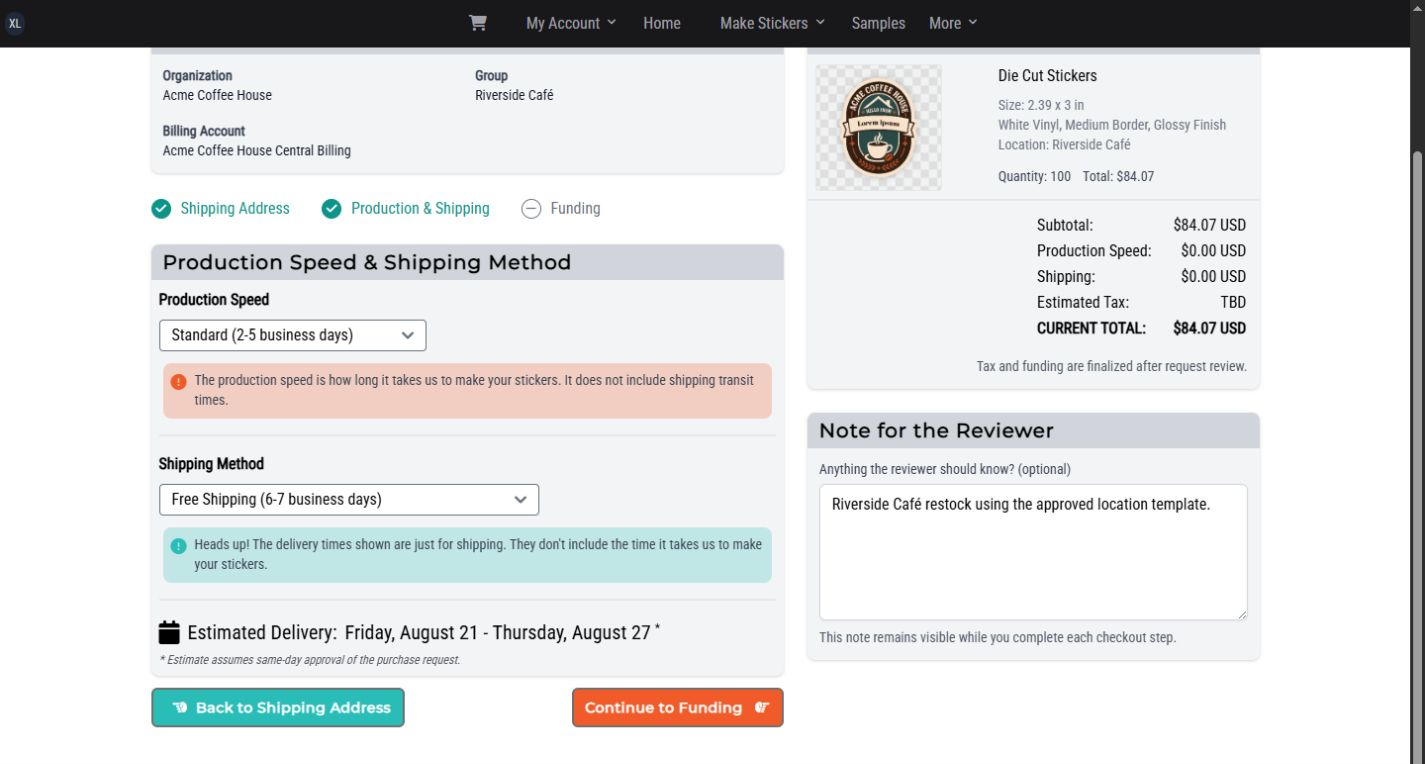Click the Production & Shipping checkmark icon
This screenshot has width=1425, height=764.
[331, 209]
